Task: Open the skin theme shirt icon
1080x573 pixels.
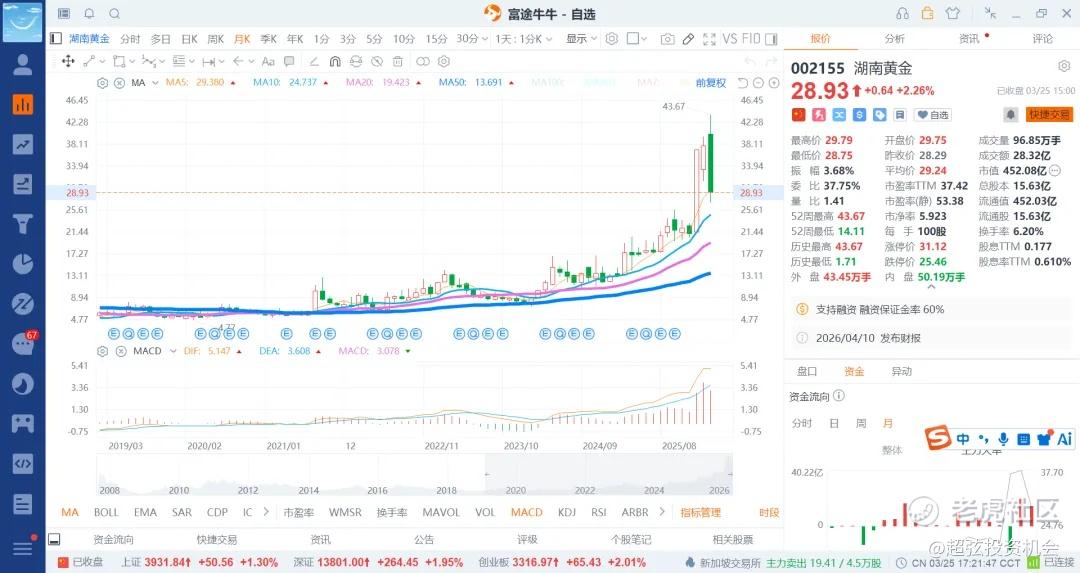Action: [x=953, y=13]
